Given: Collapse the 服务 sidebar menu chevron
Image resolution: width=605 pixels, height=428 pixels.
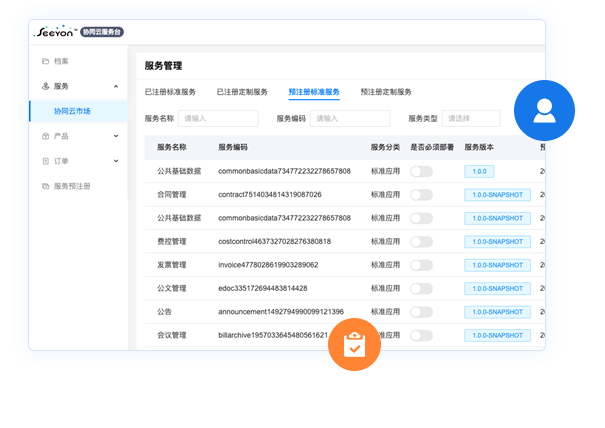Looking at the screenshot, I should (x=116, y=86).
